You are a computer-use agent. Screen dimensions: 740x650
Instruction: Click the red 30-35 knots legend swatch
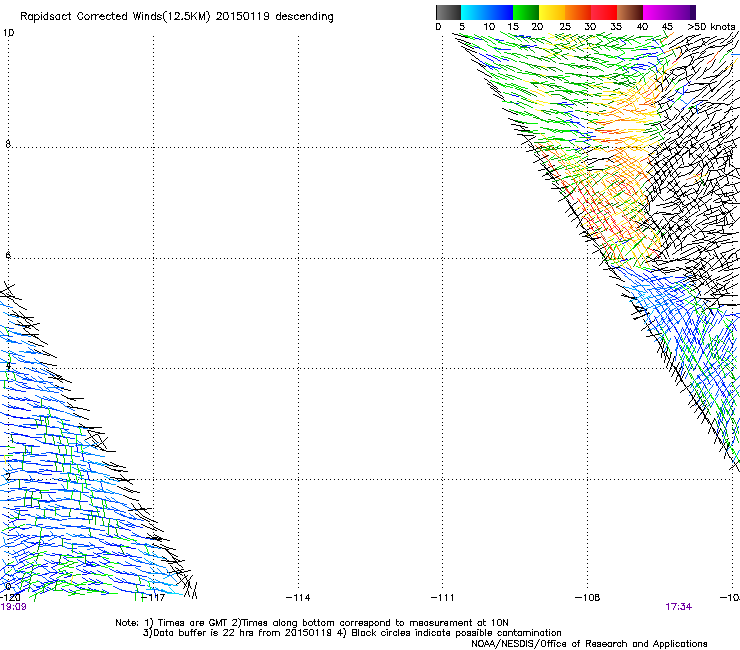pyautogui.click(x=604, y=12)
